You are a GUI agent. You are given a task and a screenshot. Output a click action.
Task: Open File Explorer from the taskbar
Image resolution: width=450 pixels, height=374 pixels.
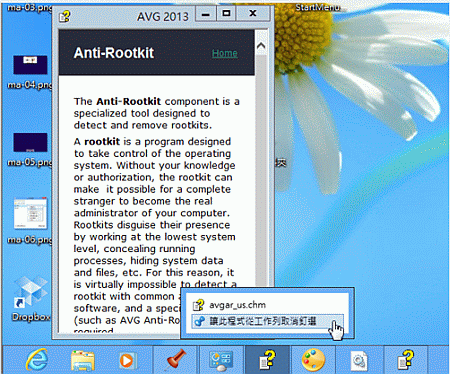coord(82,361)
